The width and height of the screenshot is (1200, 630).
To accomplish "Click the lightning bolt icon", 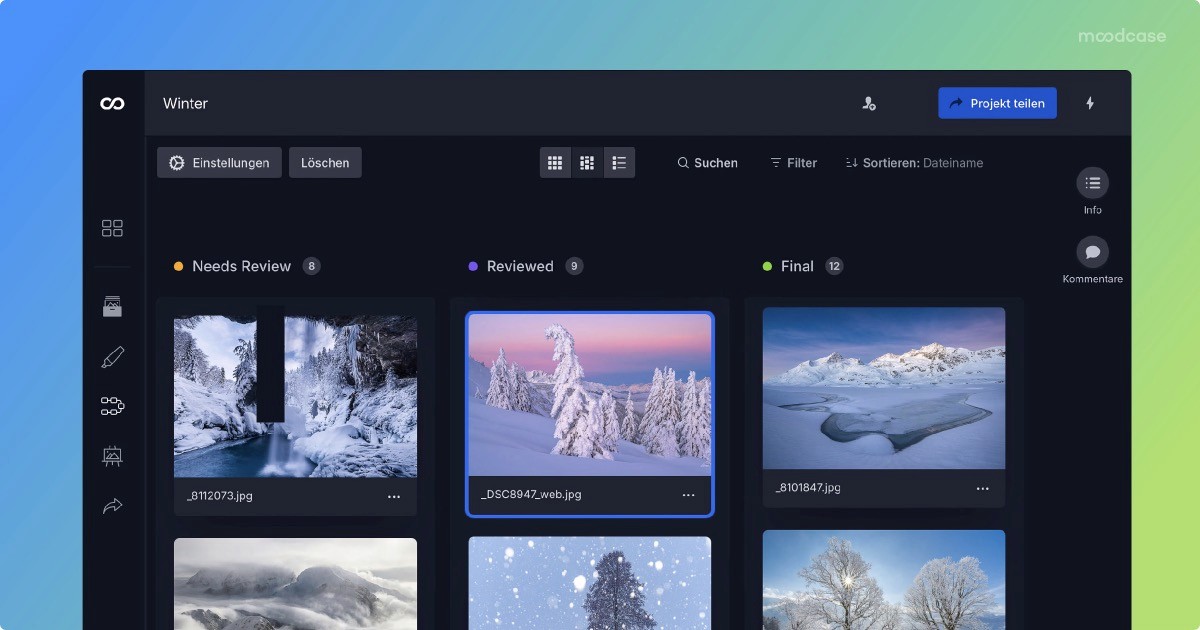I will (x=1090, y=103).
